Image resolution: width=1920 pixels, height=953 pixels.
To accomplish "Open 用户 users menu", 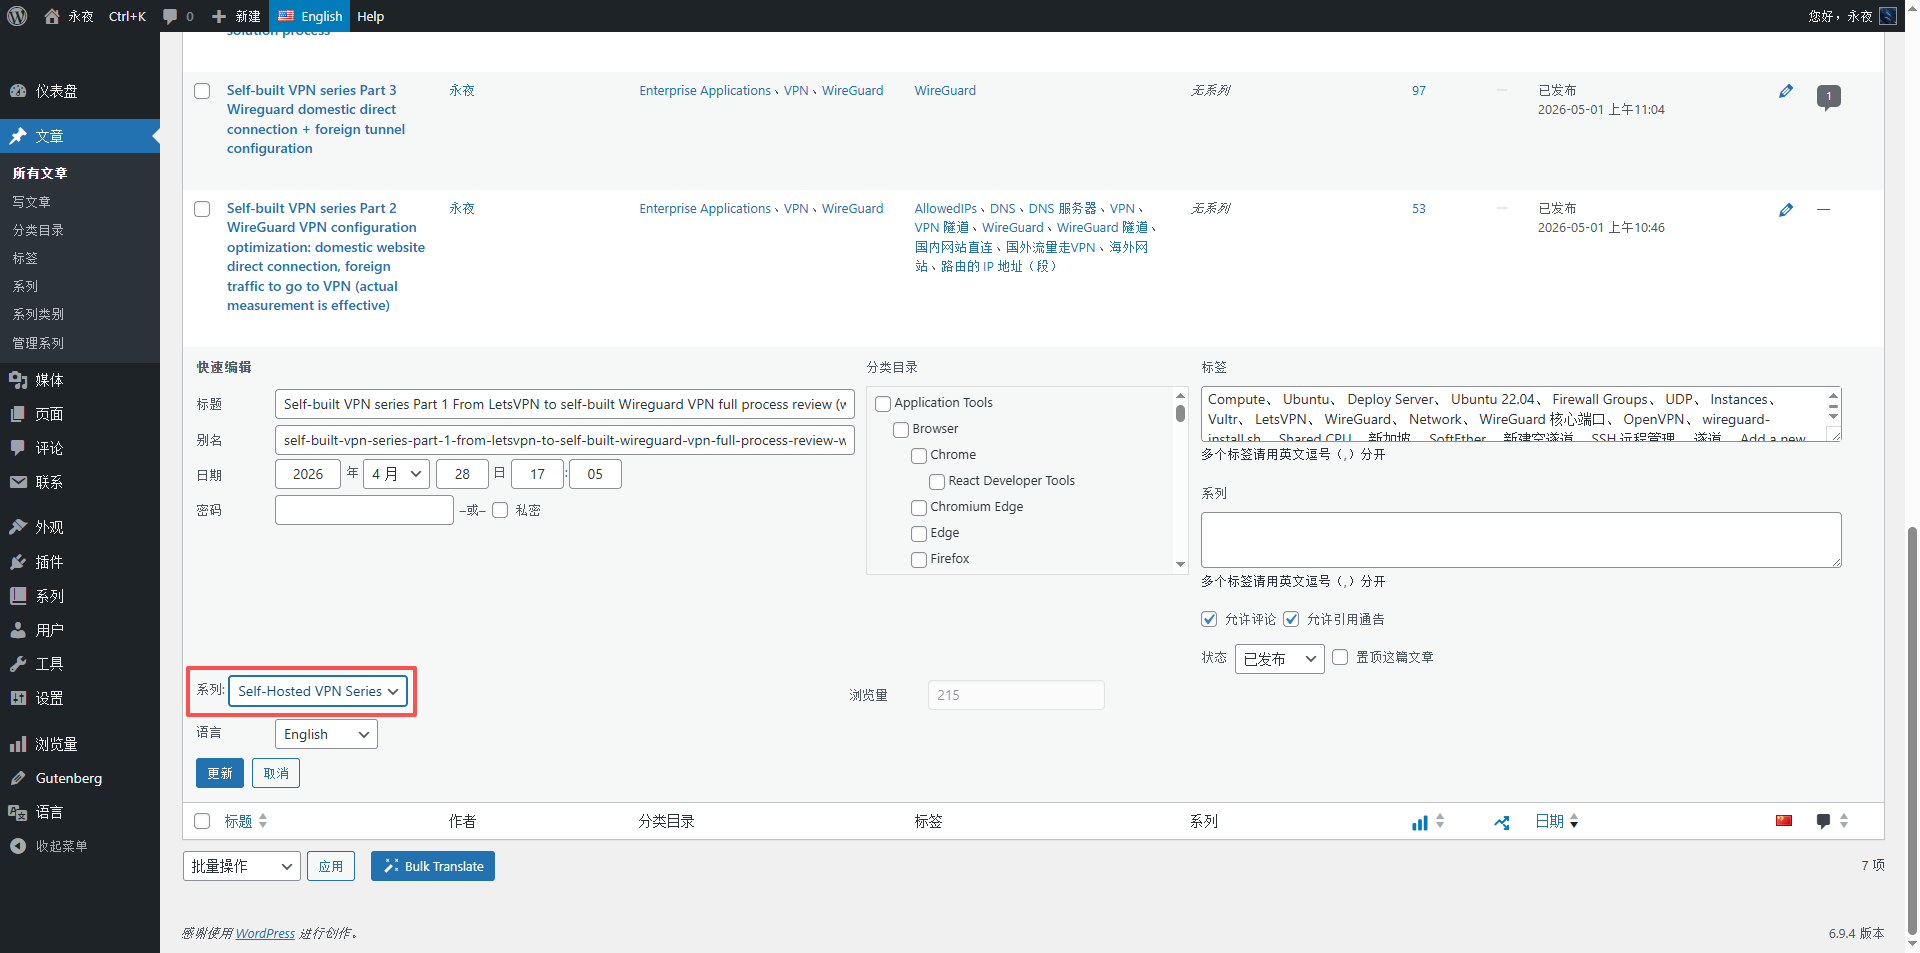I will pos(80,630).
